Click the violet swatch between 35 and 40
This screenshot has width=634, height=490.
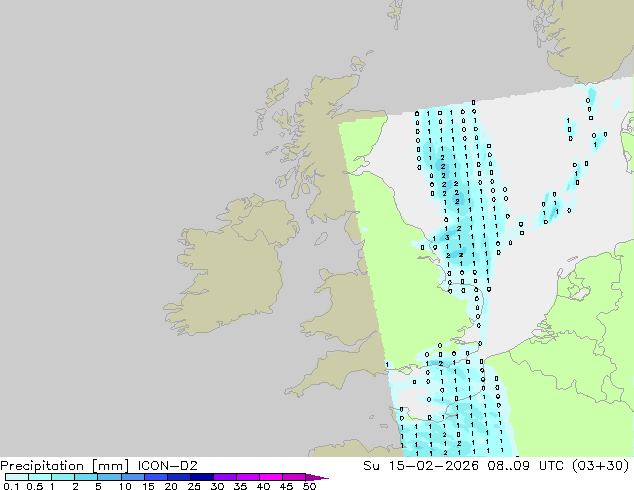click(x=247, y=477)
